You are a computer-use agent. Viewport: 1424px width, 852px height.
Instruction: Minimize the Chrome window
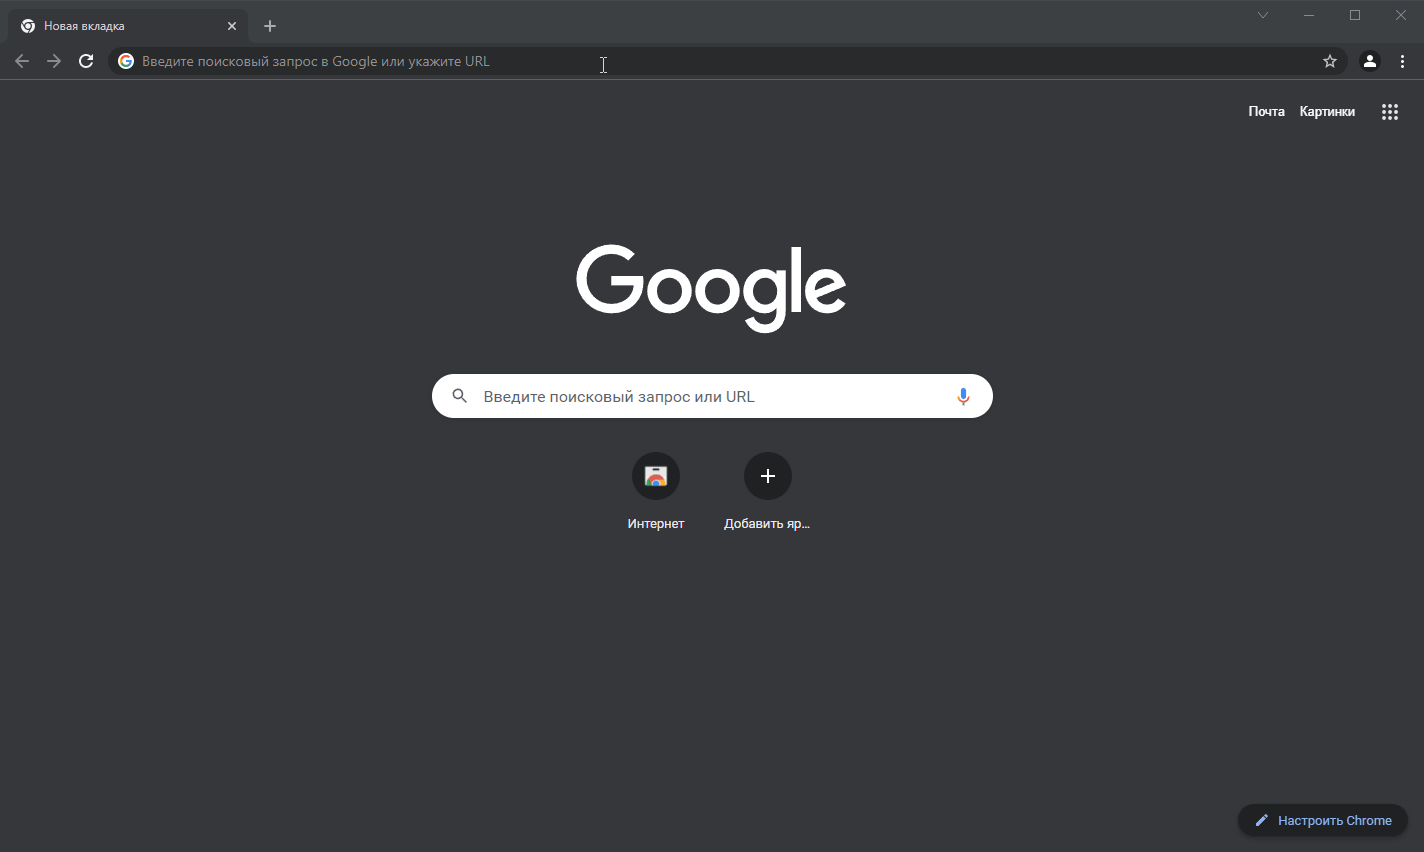coord(1309,15)
